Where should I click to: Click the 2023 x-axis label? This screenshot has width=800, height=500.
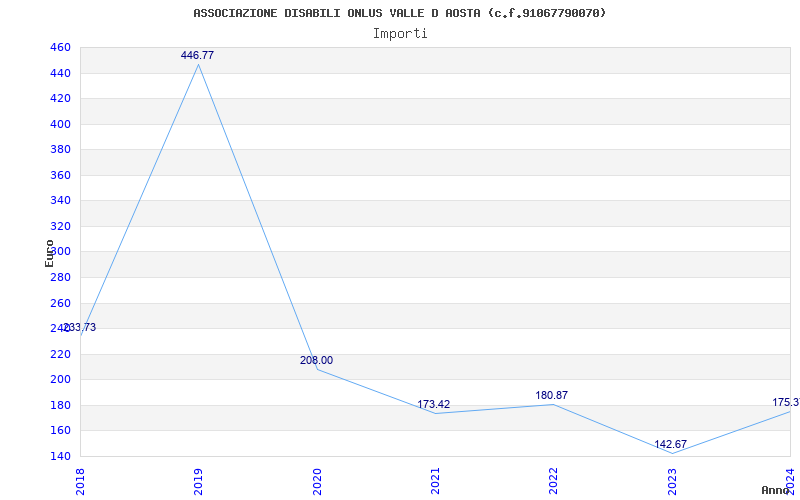click(x=672, y=482)
